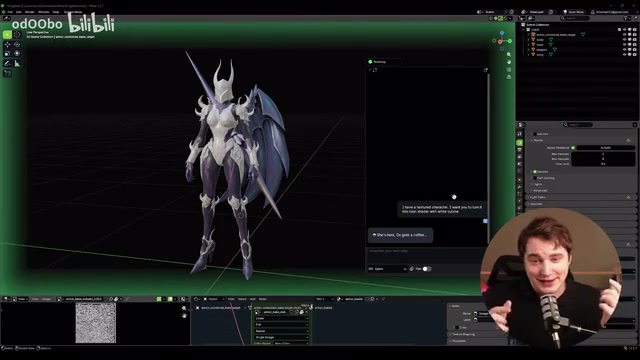The width and height of the screenshot is (640, 360).
Task: Open the Scene properties tab icon
Action: [x=520, y=164]
